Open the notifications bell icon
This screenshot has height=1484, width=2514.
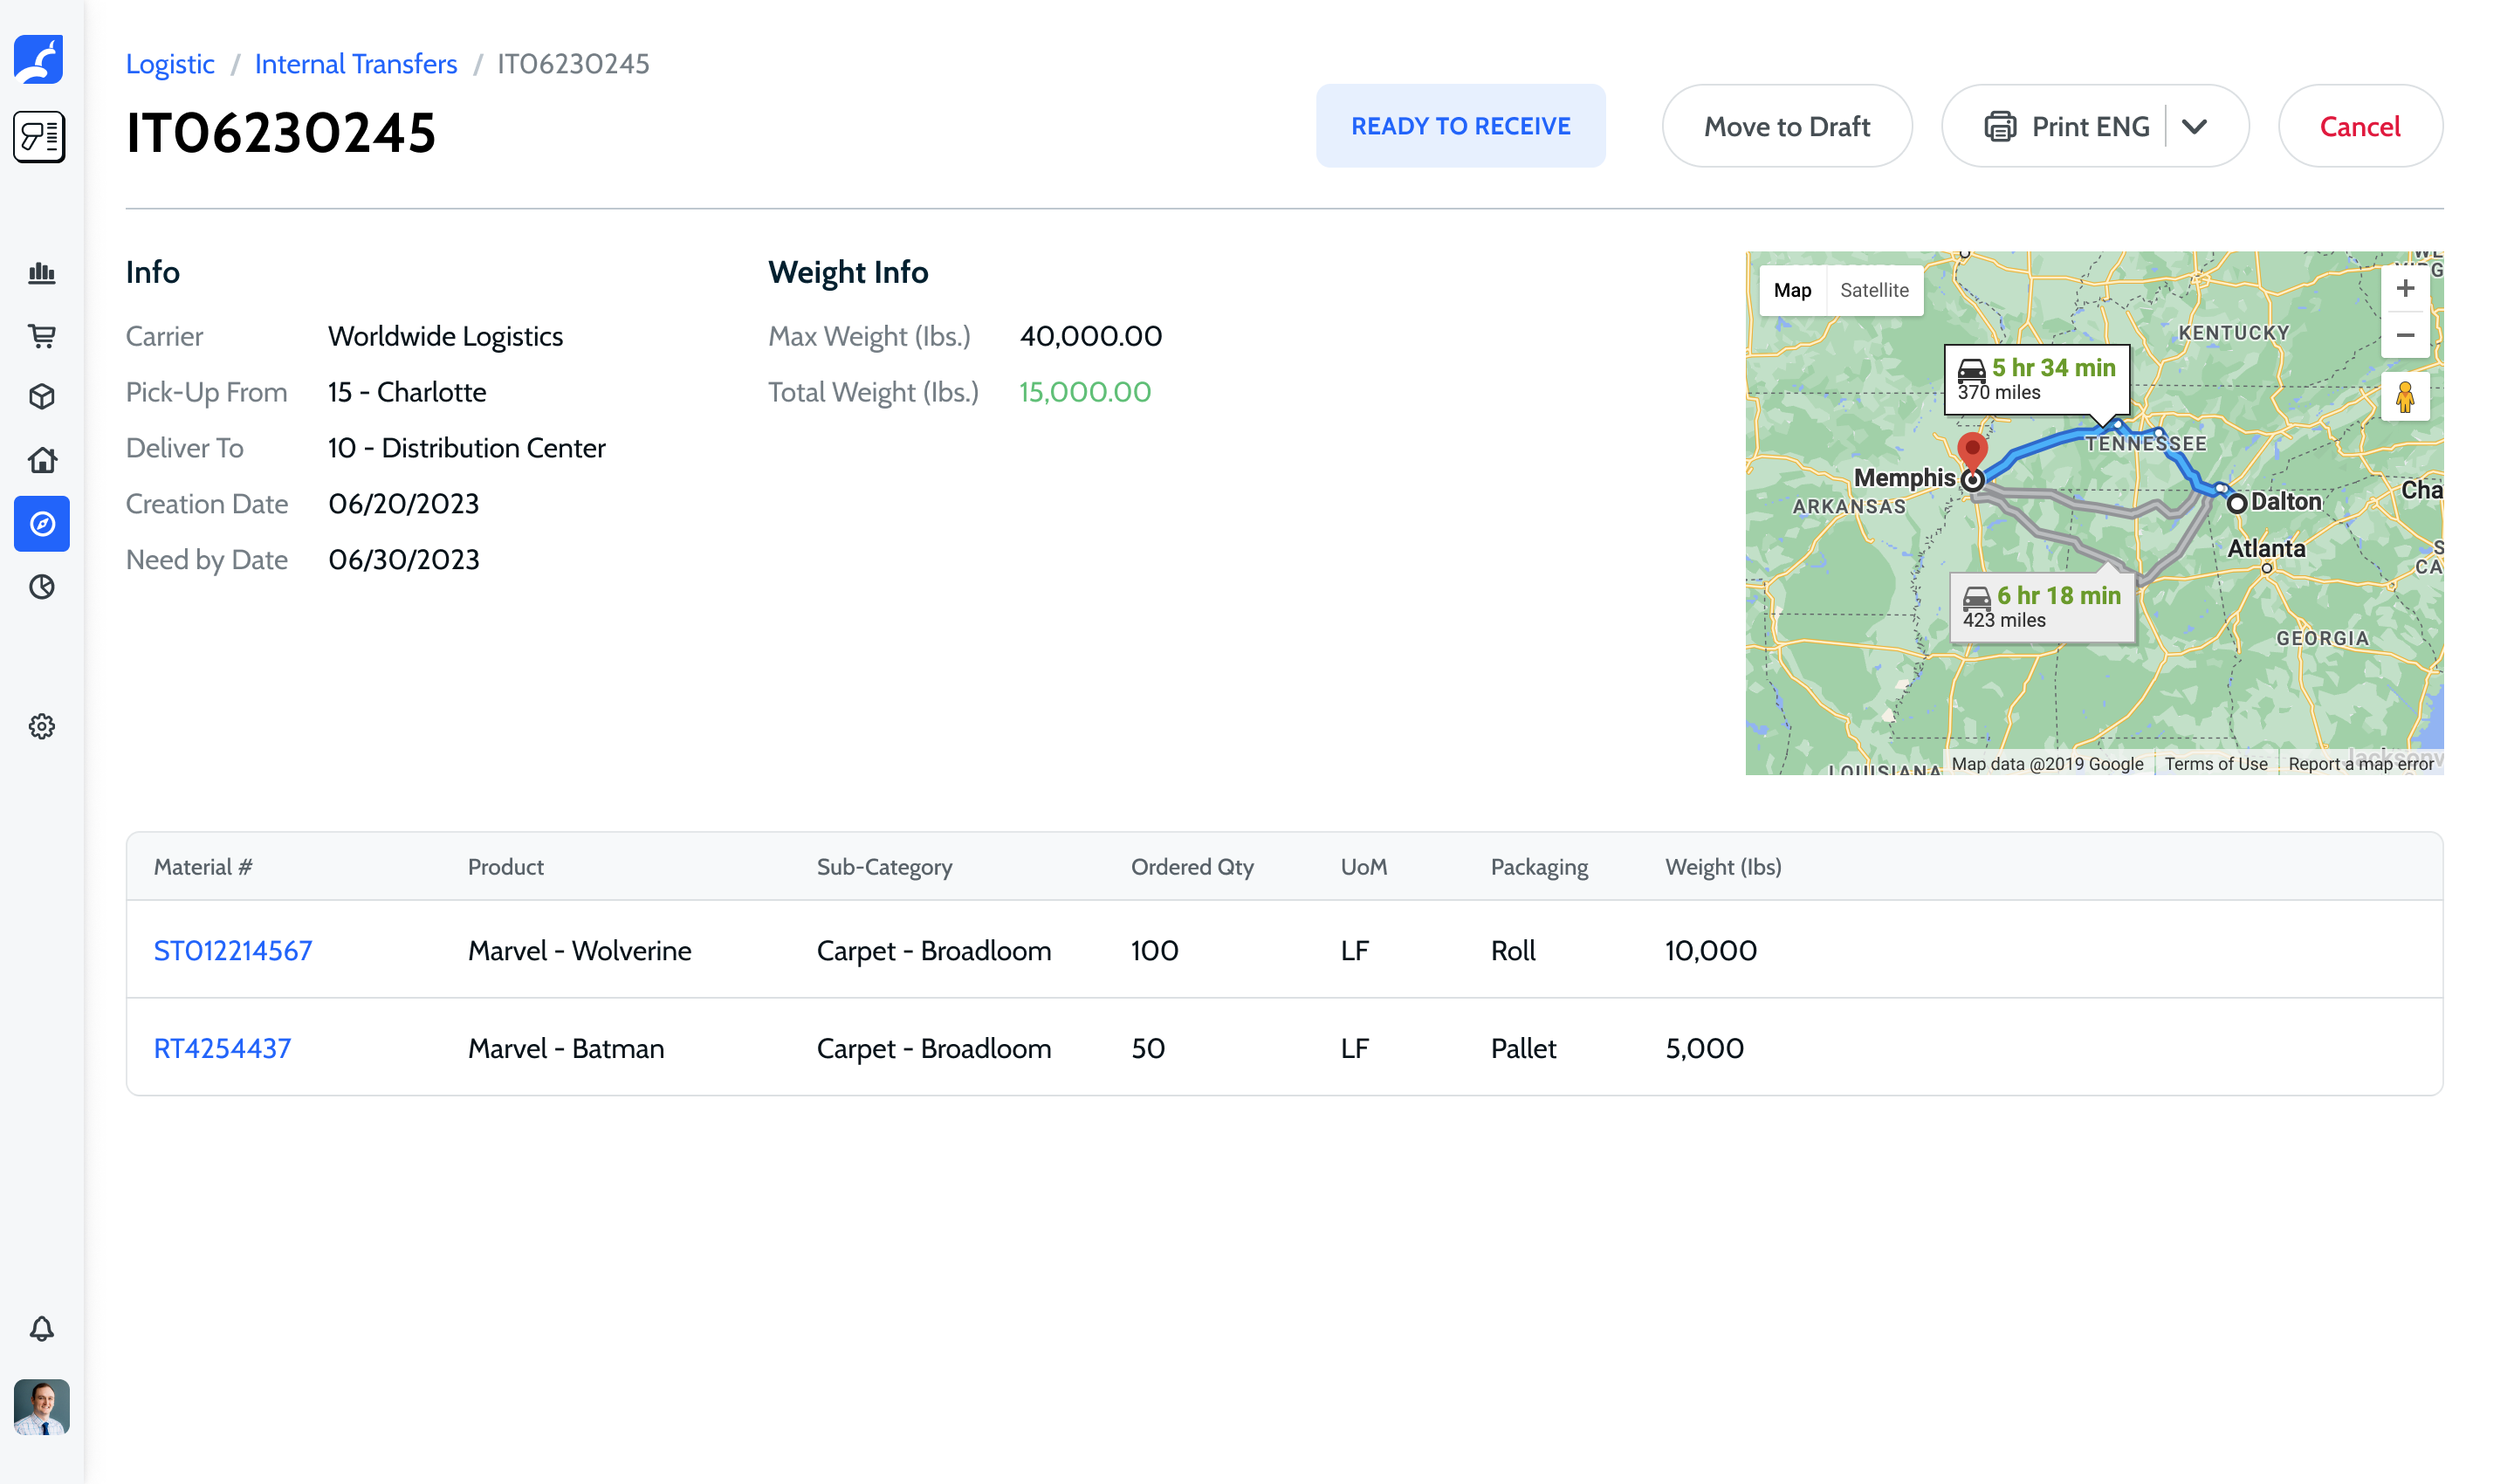point(42,1328)
